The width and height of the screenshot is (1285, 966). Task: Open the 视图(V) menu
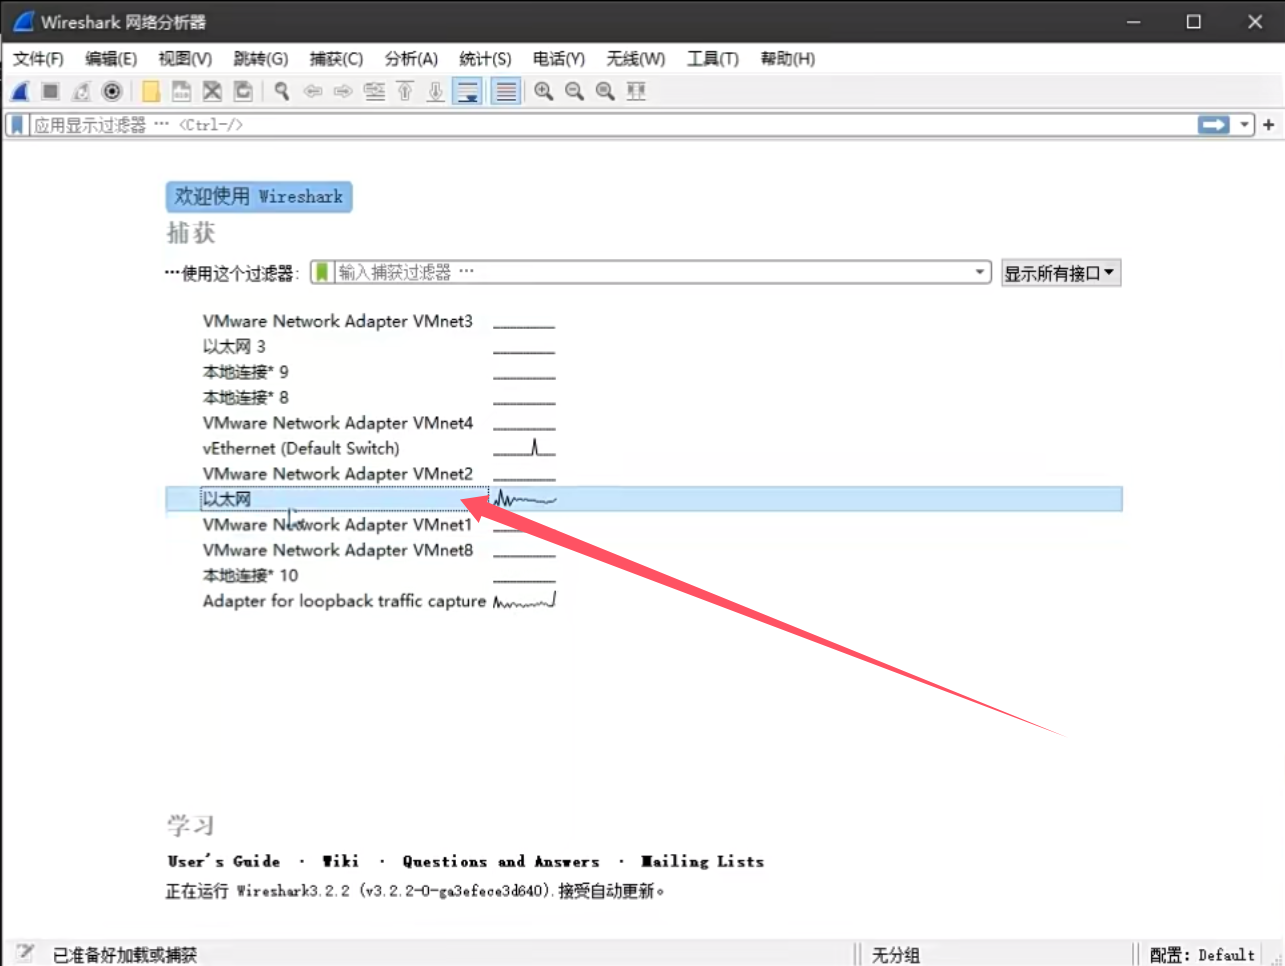[x=185, y=59]
